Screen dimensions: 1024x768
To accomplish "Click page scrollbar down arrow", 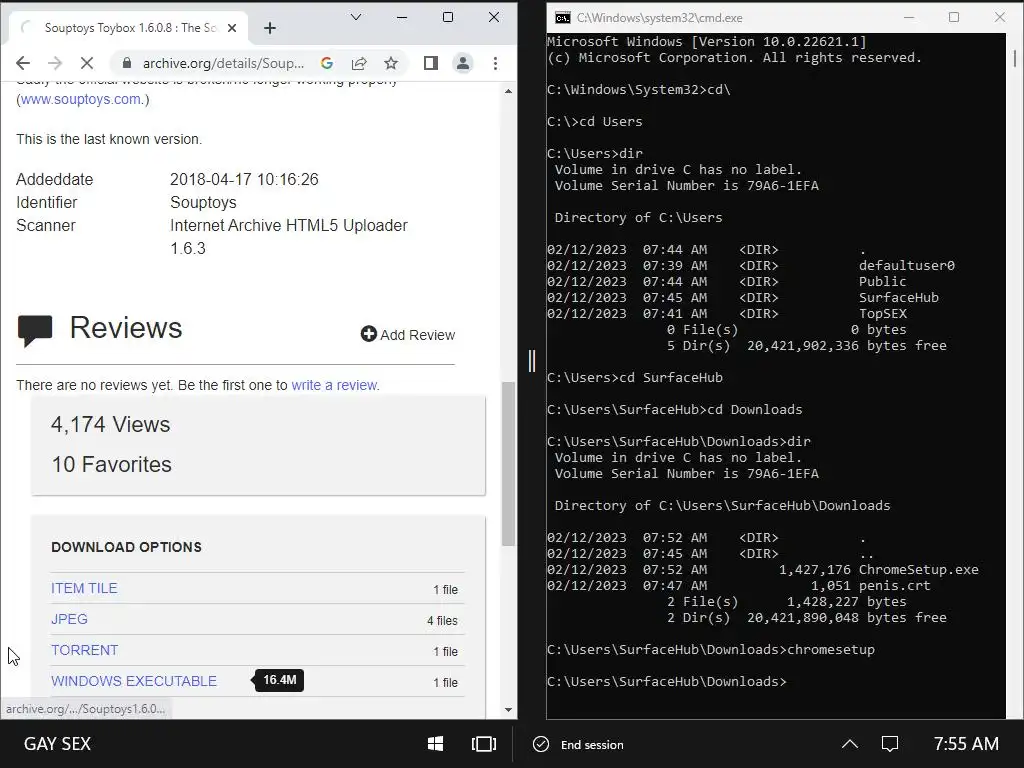I will [x=508, y=710].
